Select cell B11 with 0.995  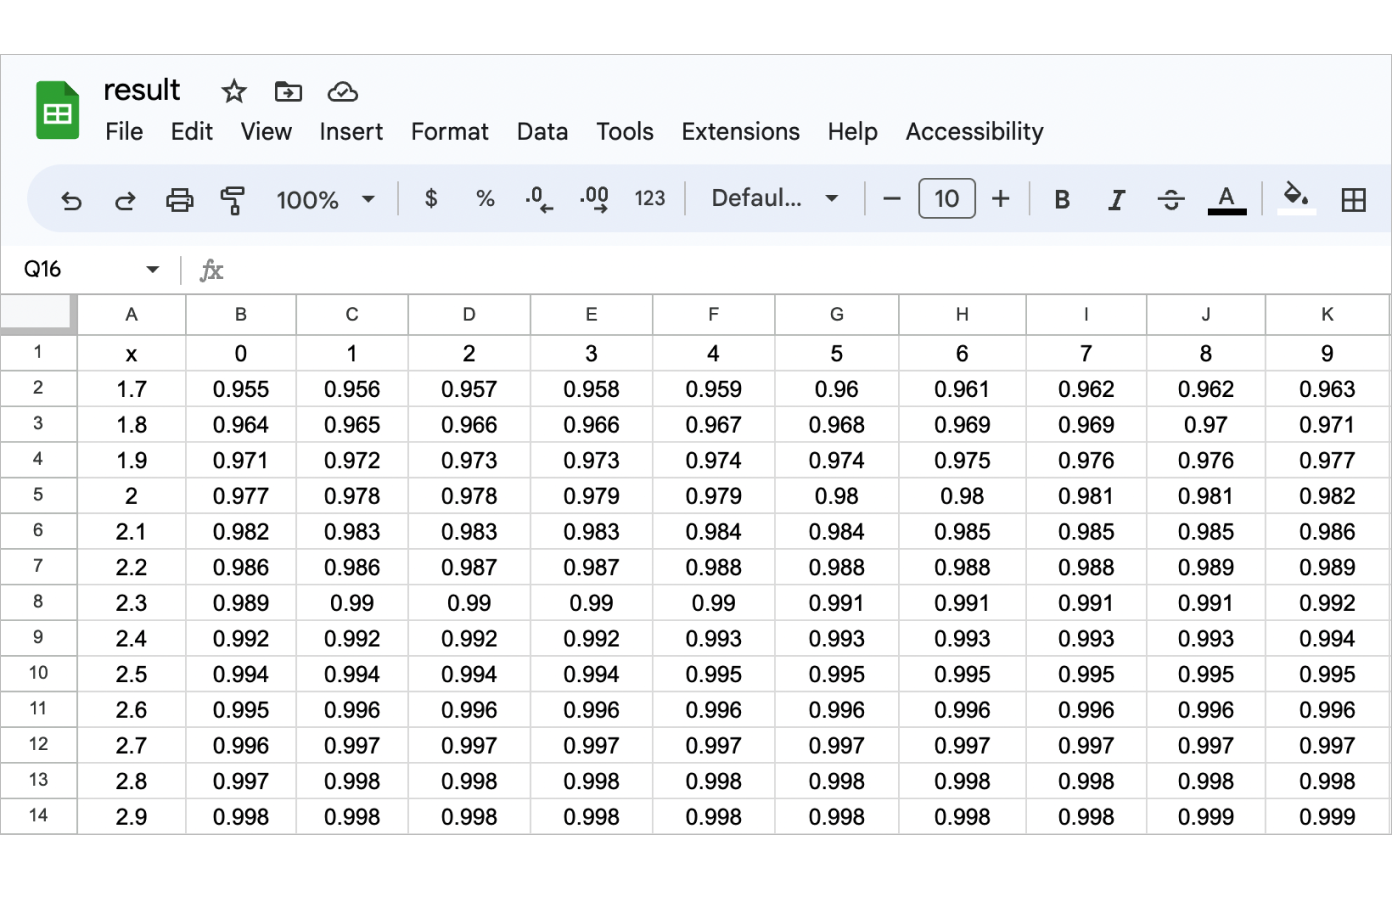(241, 710)
